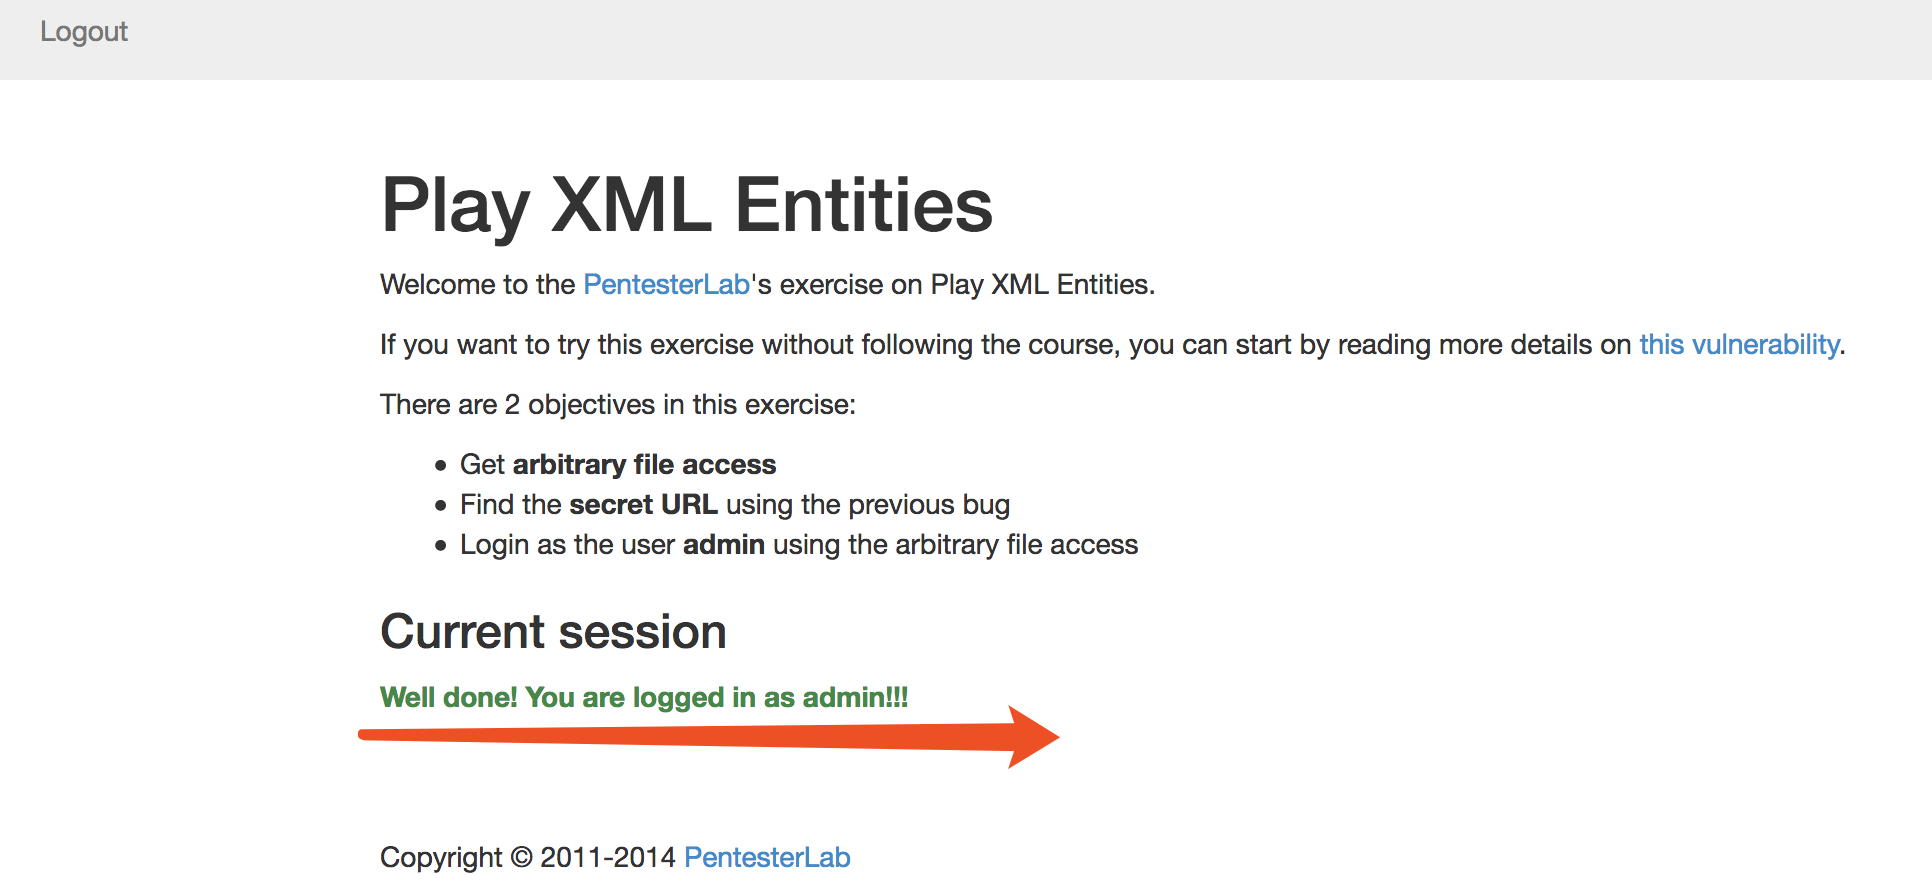
Task: Click the '2011-2014' year range in footer
Action: point(608,858)
